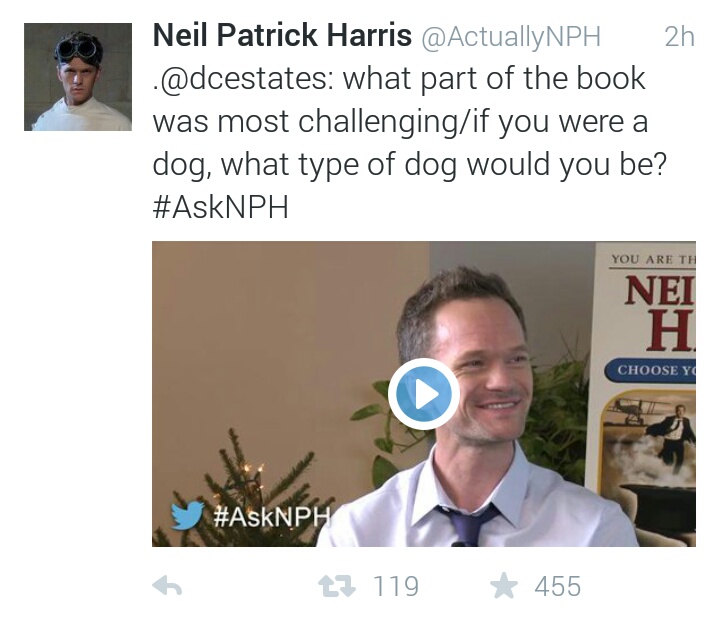Click the 2h timestamp
720x617 pixels.
click(x=679, y=36)
